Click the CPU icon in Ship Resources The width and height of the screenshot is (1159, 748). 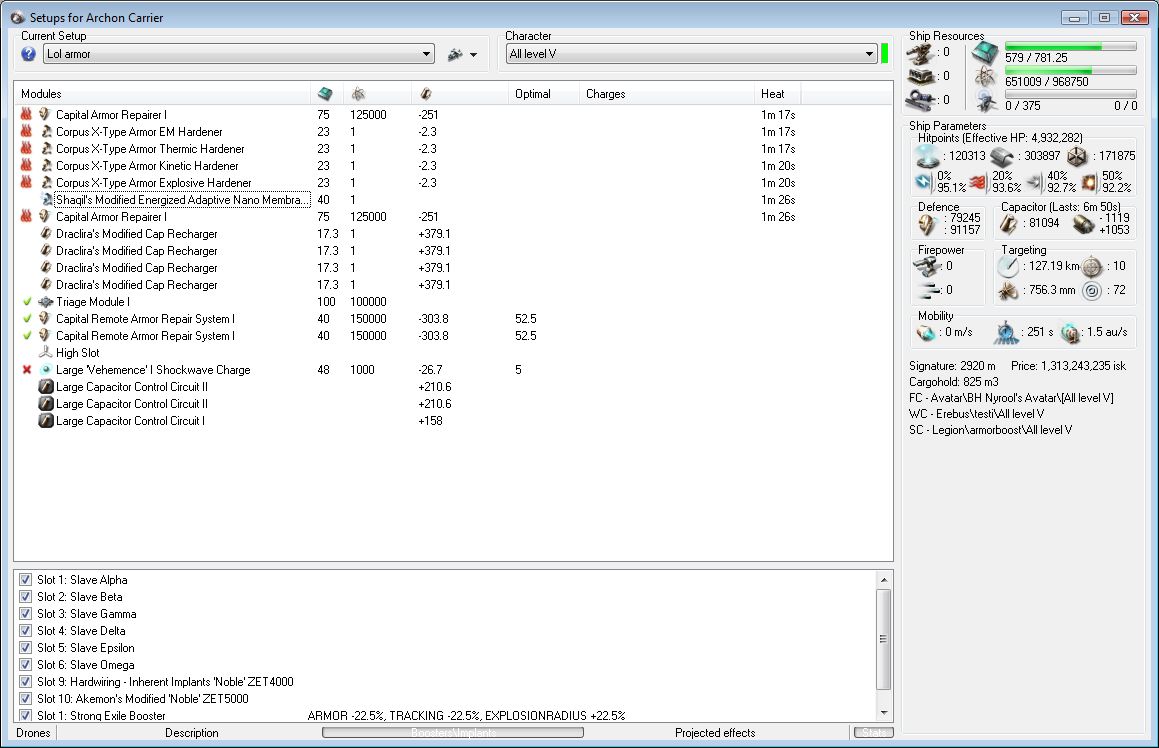[x=985, y=52]
